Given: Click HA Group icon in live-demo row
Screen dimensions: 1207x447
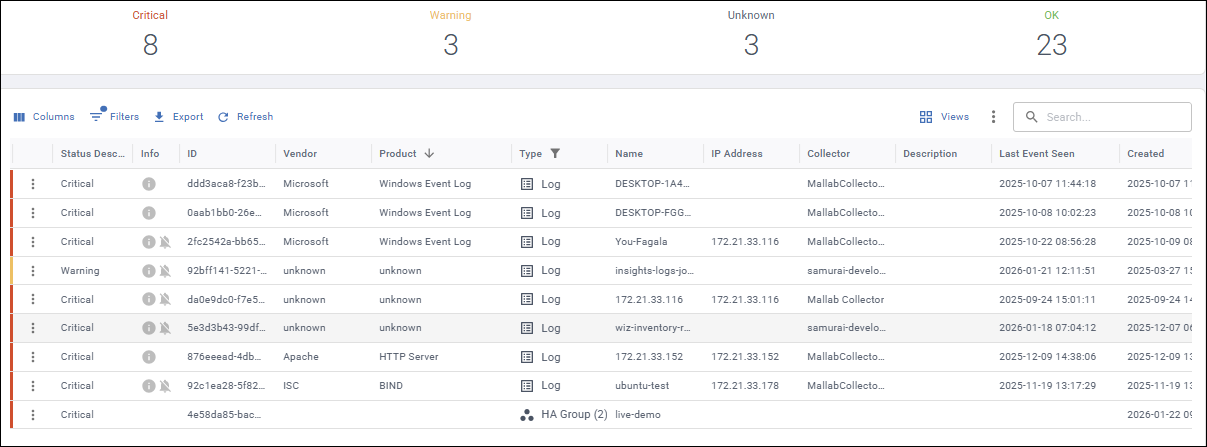Looking at the screenshot, I should coord(527,415).
